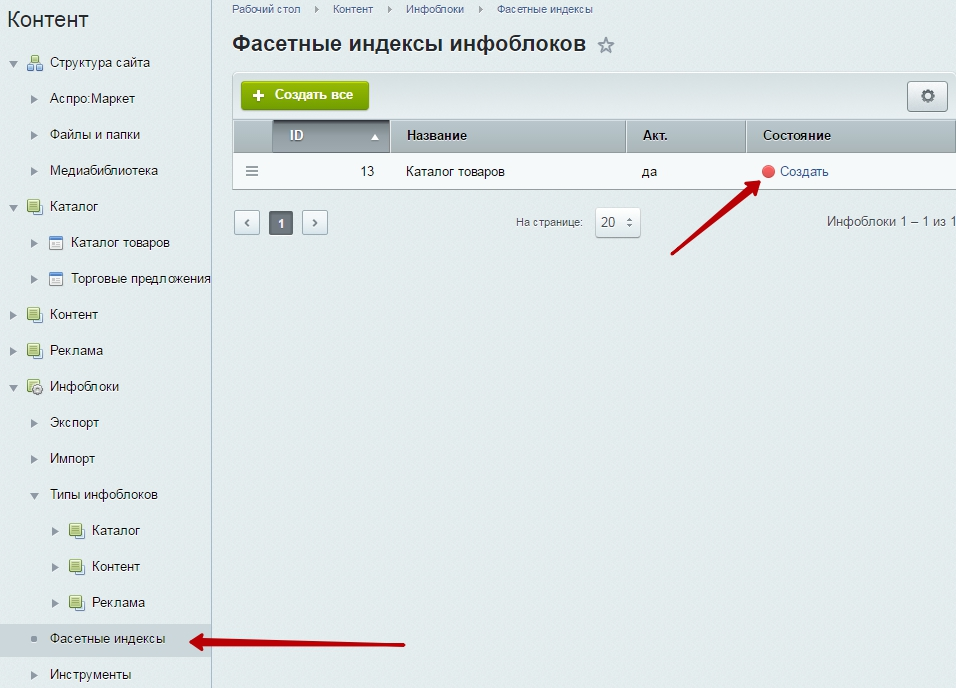Select Фасетные индексы in the sidebar
This screenshot has width=956, height=688.
coord(107,638)
